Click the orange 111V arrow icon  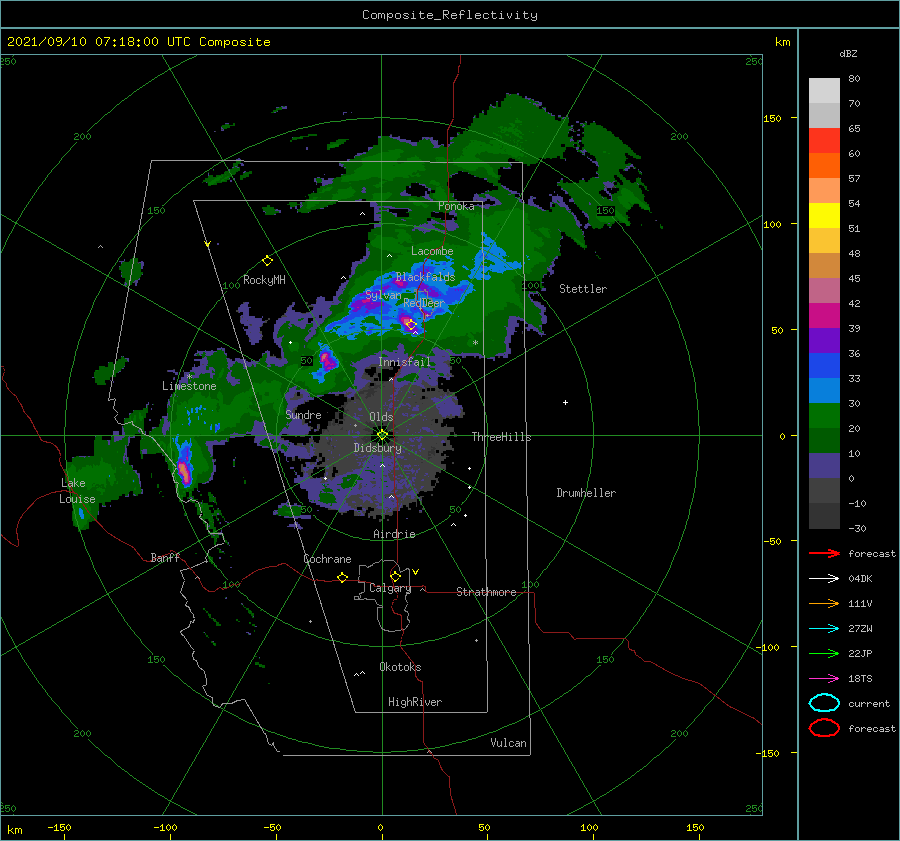coord(824,603)
